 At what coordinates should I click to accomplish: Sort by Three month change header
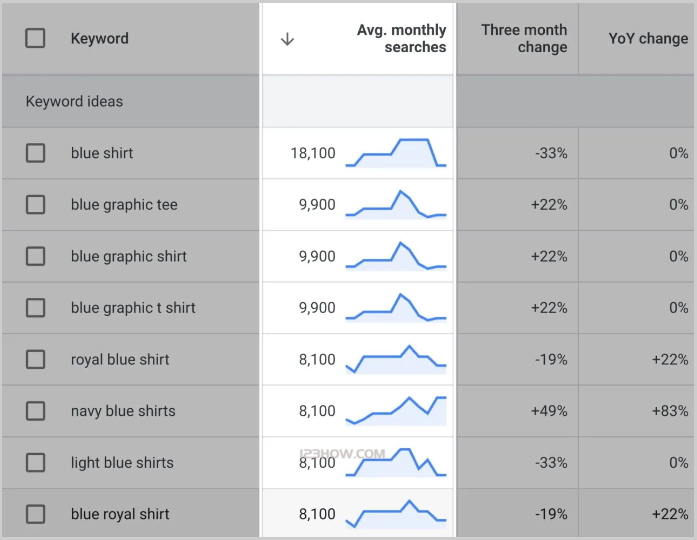pyautogui.click(x=523, y=39)
